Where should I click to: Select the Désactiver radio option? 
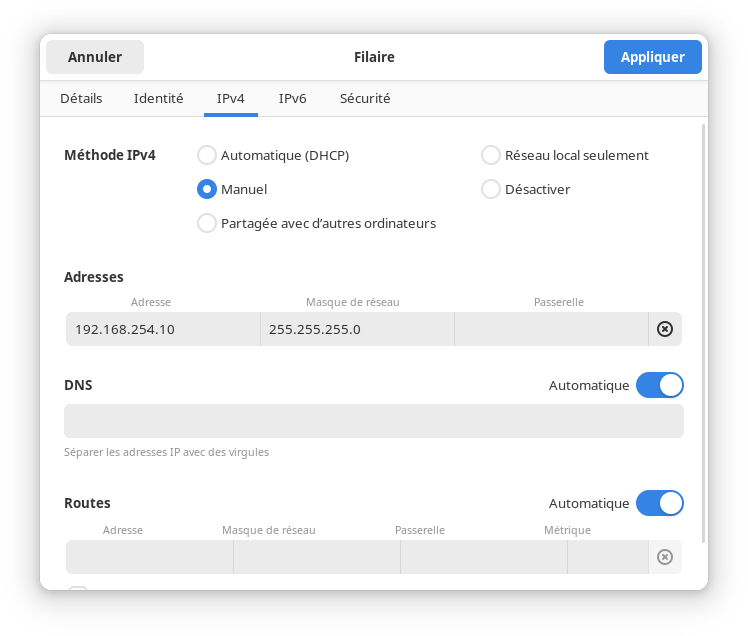[526, 189]
